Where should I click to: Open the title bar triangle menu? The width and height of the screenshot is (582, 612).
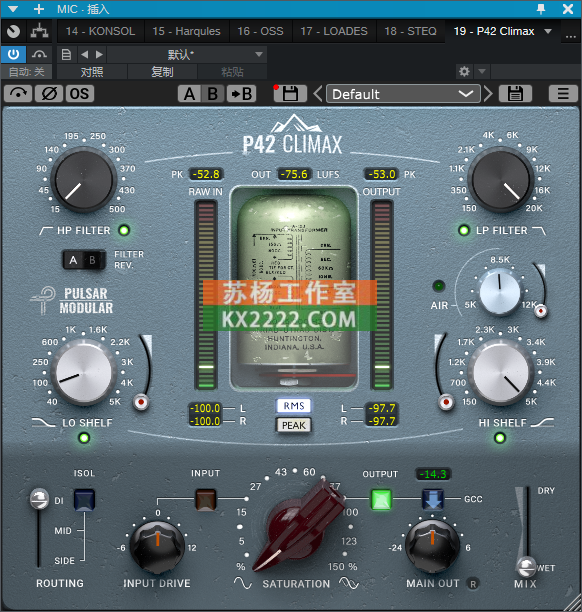pos(13,9)
